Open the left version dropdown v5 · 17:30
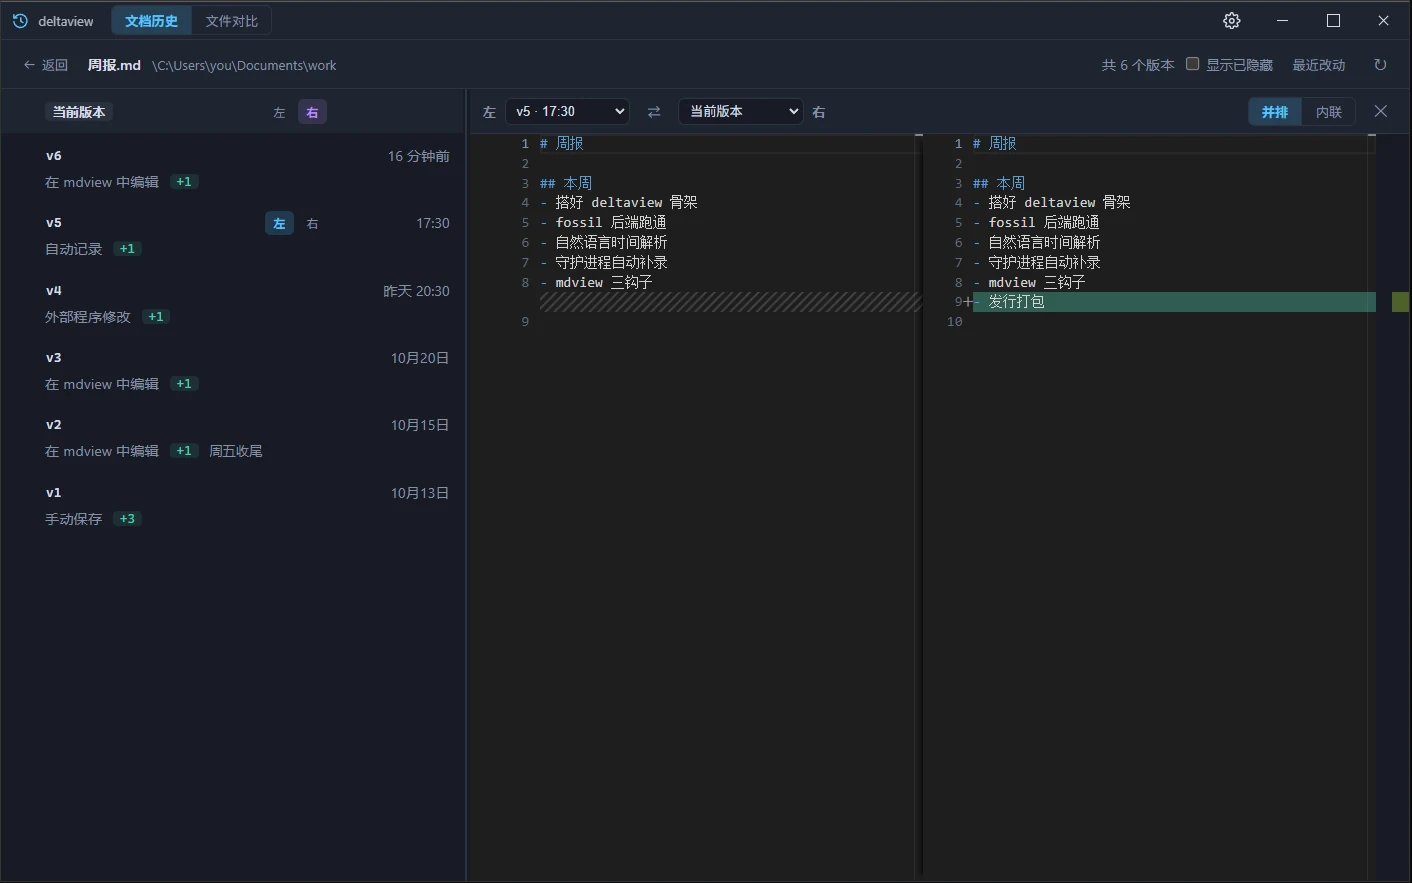 567,112
